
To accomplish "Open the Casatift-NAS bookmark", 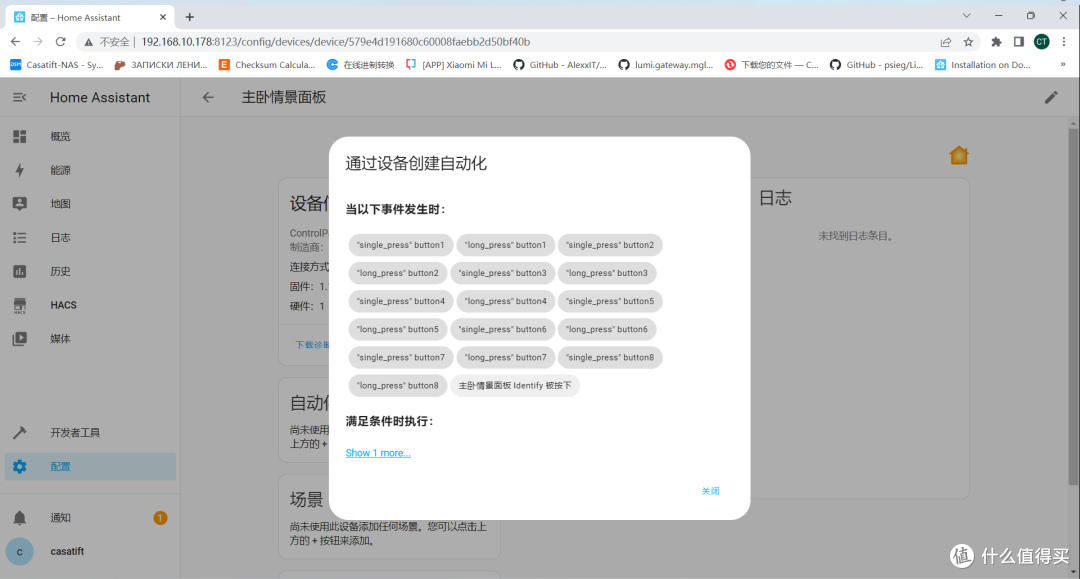I will [x=56, y=65].
